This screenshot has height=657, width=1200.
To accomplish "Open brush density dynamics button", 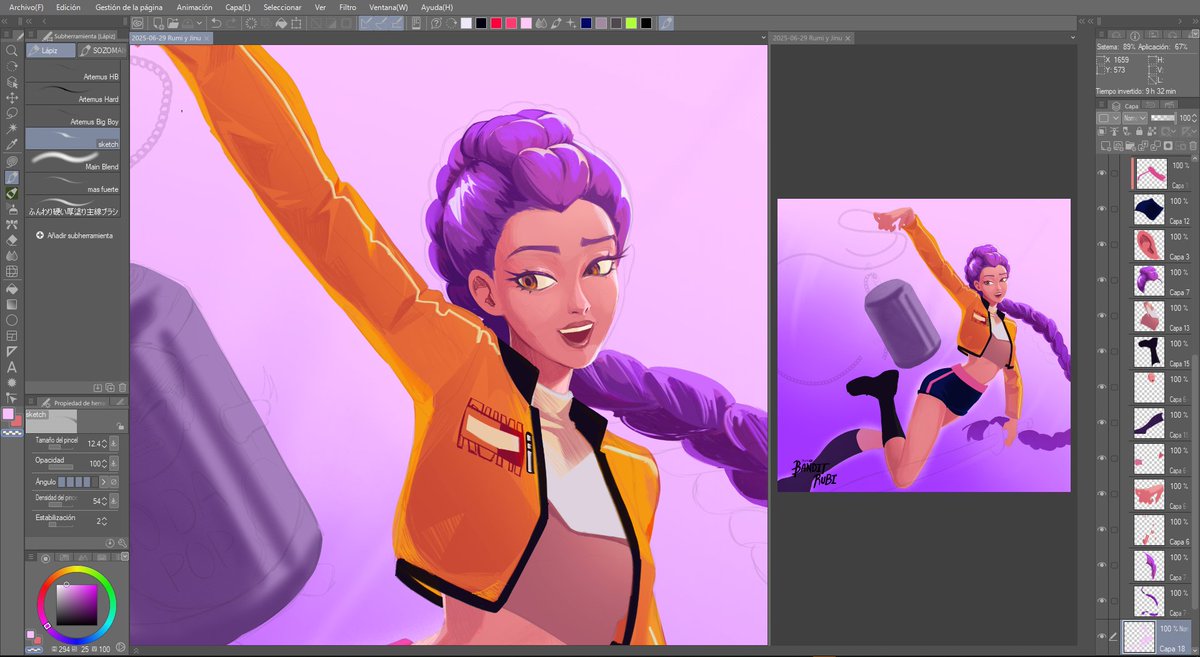I will click(113, 500).
